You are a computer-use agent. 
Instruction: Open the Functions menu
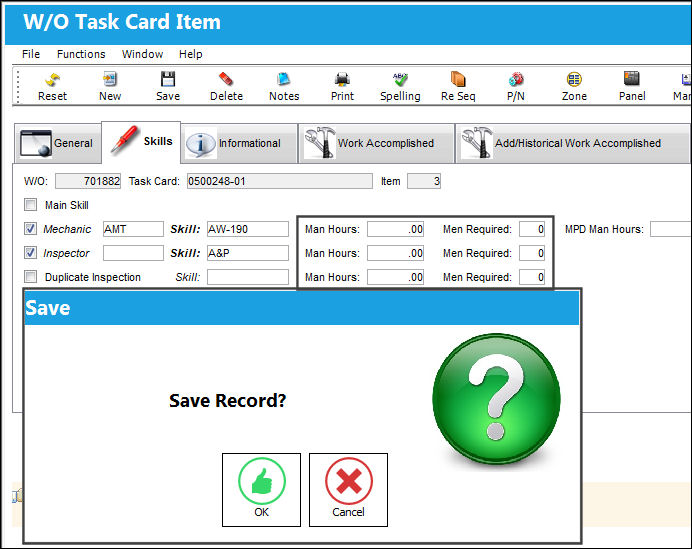click(81, 54)
